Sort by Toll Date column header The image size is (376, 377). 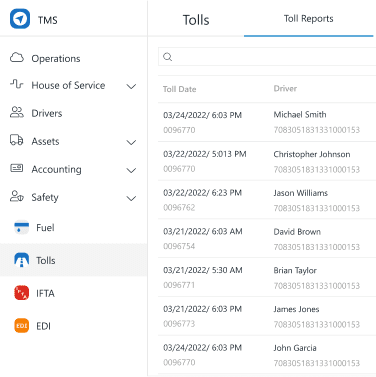[180, 89]
